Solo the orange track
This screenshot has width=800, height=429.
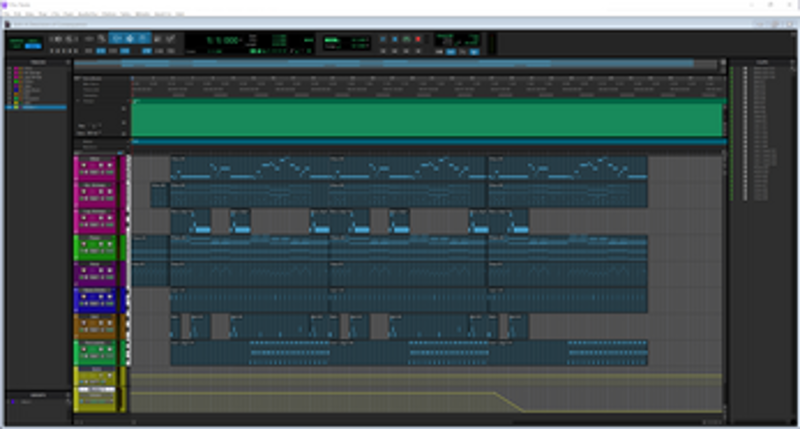pos(101,323)
